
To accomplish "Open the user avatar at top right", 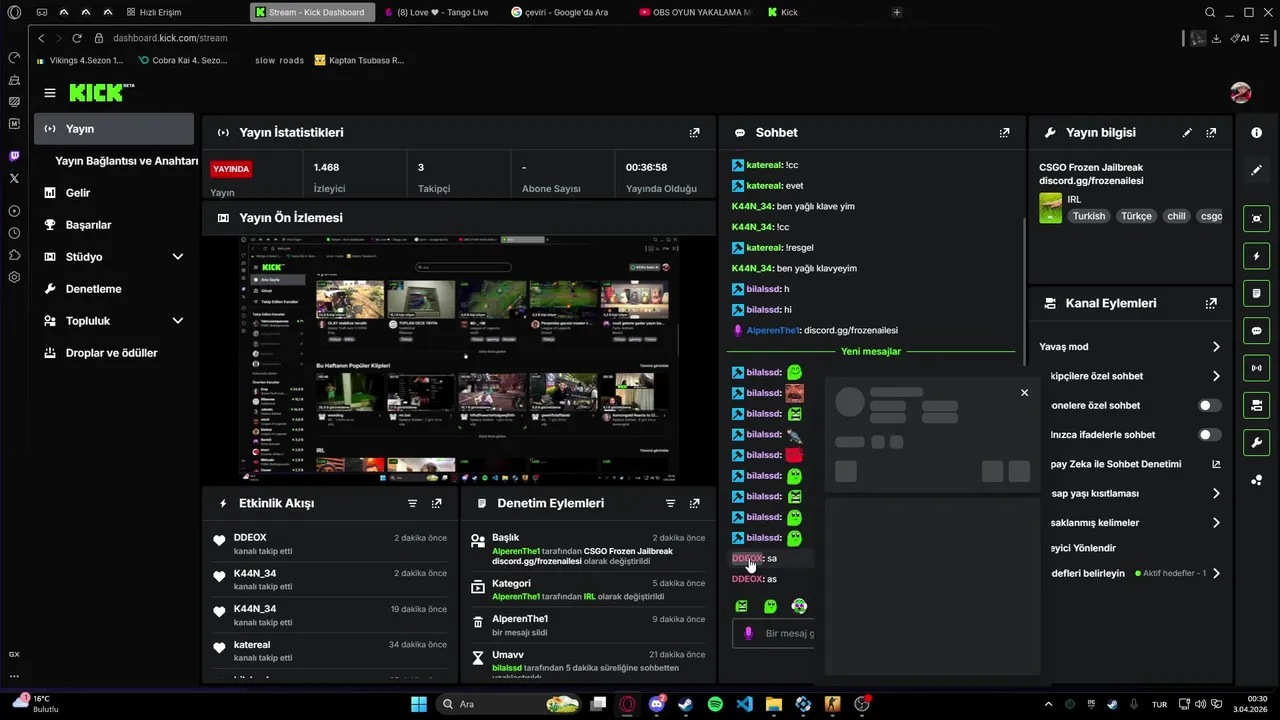I will click(x=1241, y=93).
